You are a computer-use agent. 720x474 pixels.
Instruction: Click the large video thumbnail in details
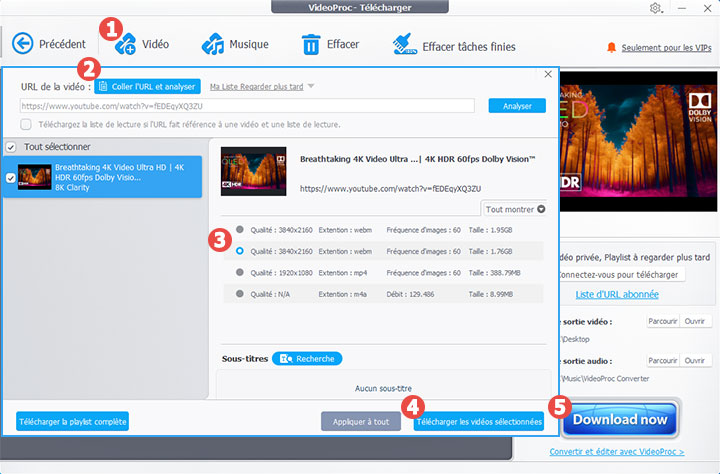click(253, 171)
